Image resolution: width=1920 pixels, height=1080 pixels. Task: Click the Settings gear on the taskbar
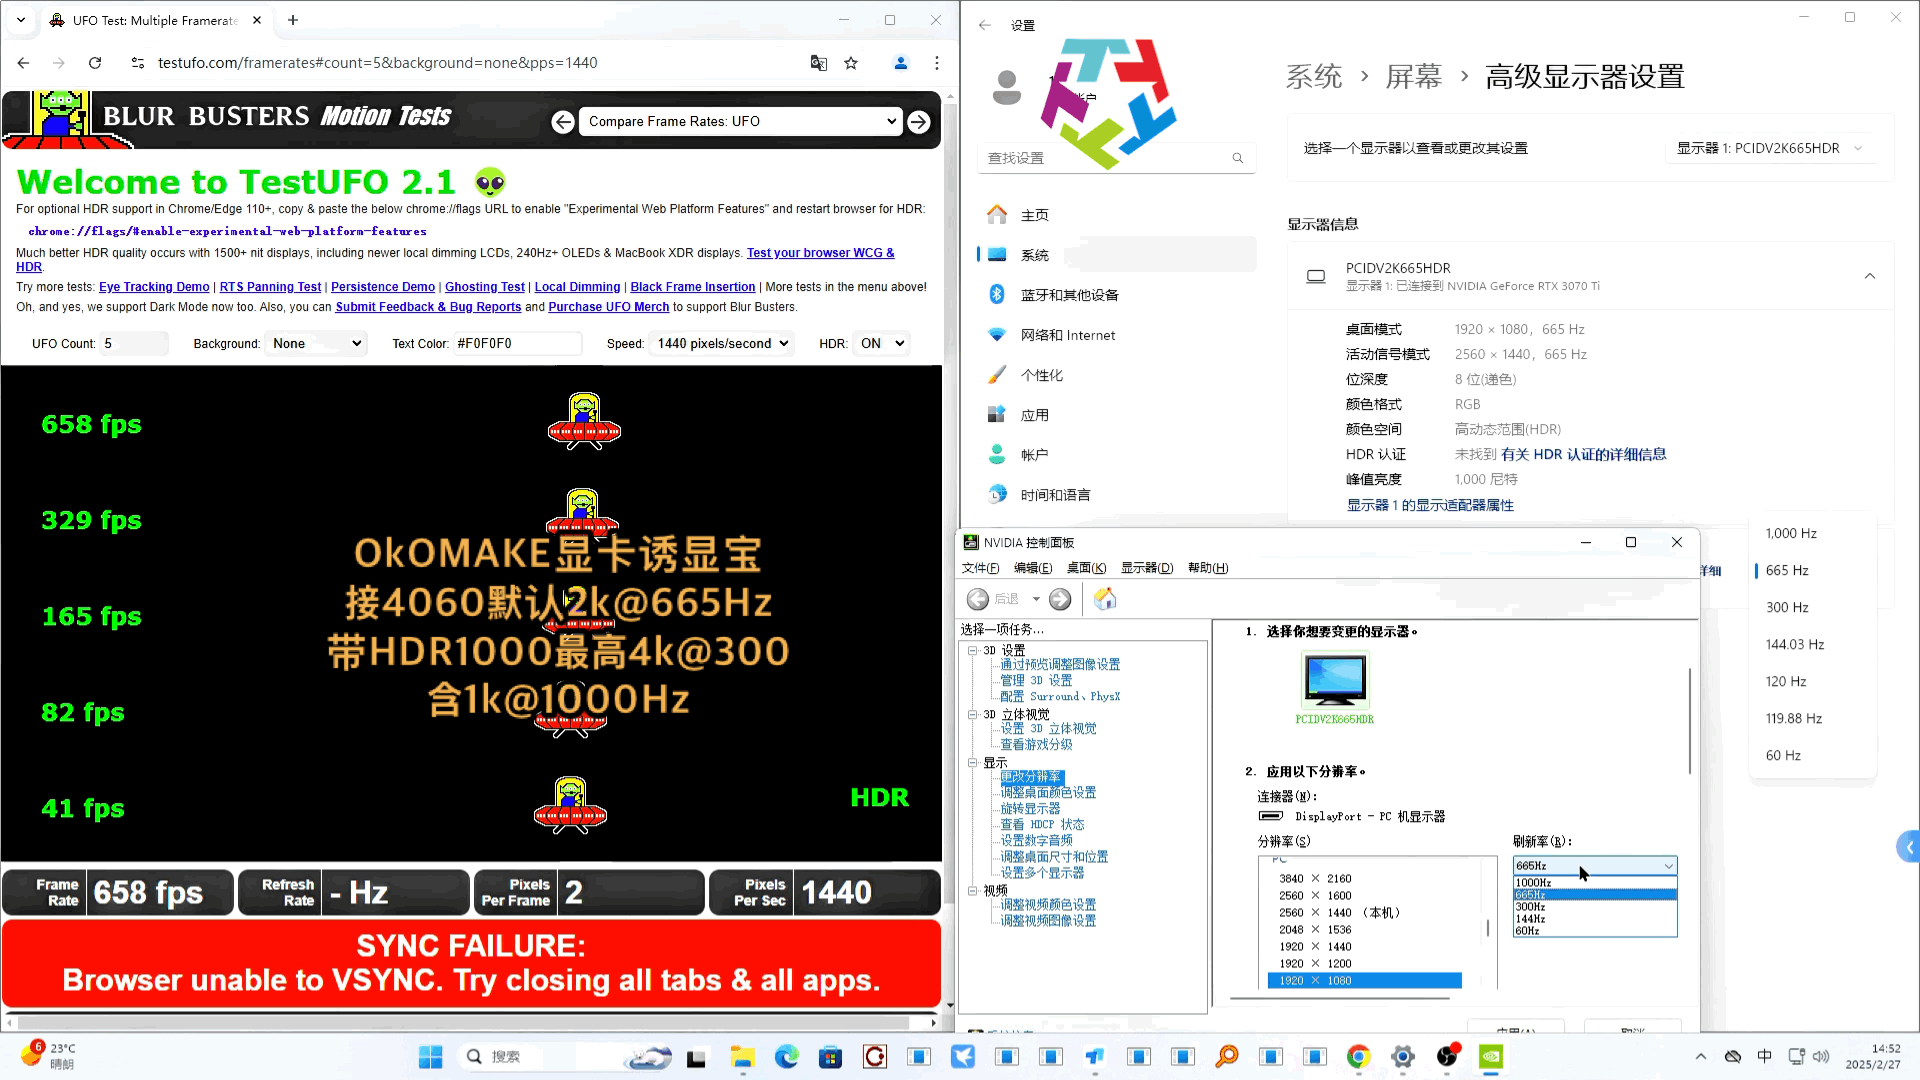point(1403,1057)
